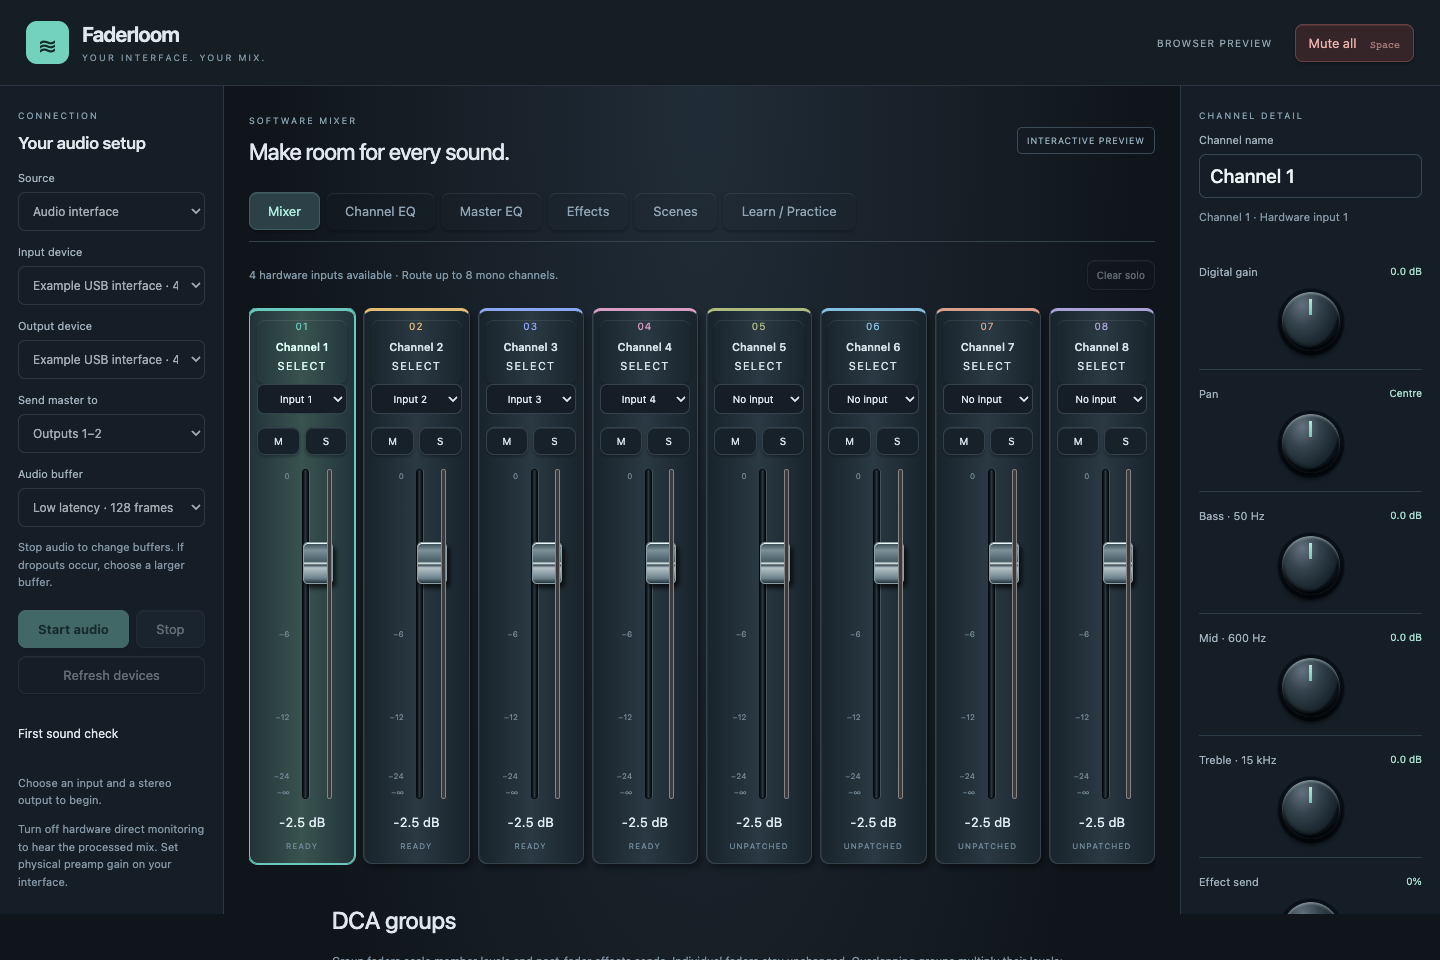The image size is (1440, 960).
Task: Click the Stop button
Action: coord(170,629)
